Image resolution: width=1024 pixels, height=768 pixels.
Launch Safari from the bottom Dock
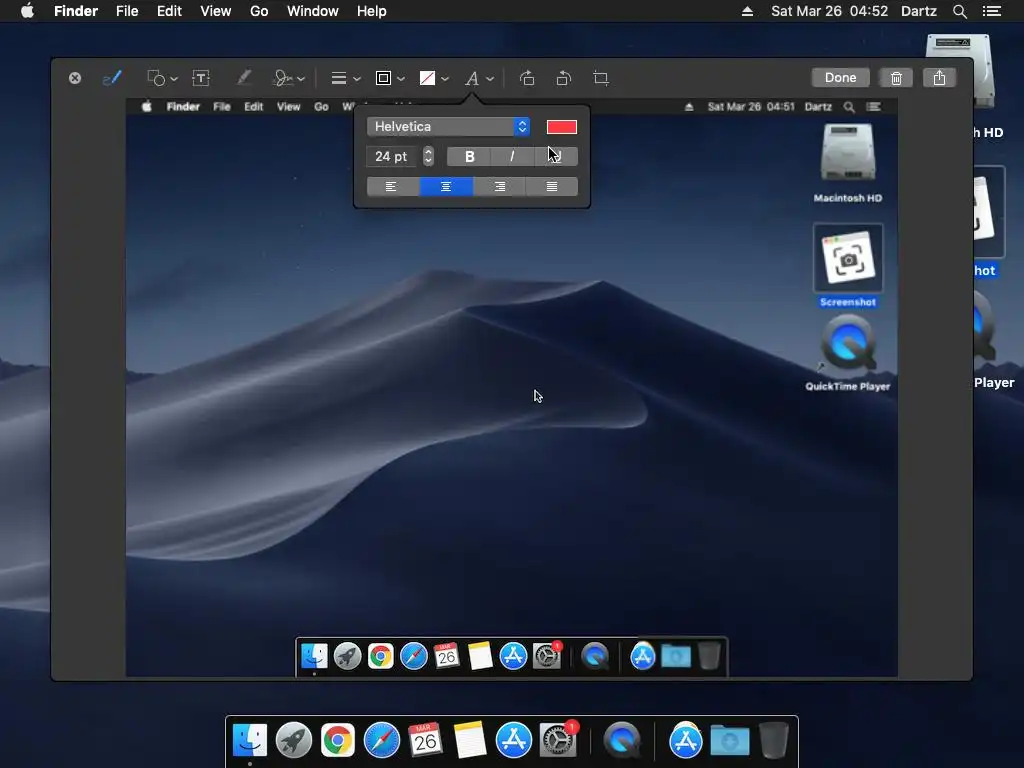(x=381, y=740)
